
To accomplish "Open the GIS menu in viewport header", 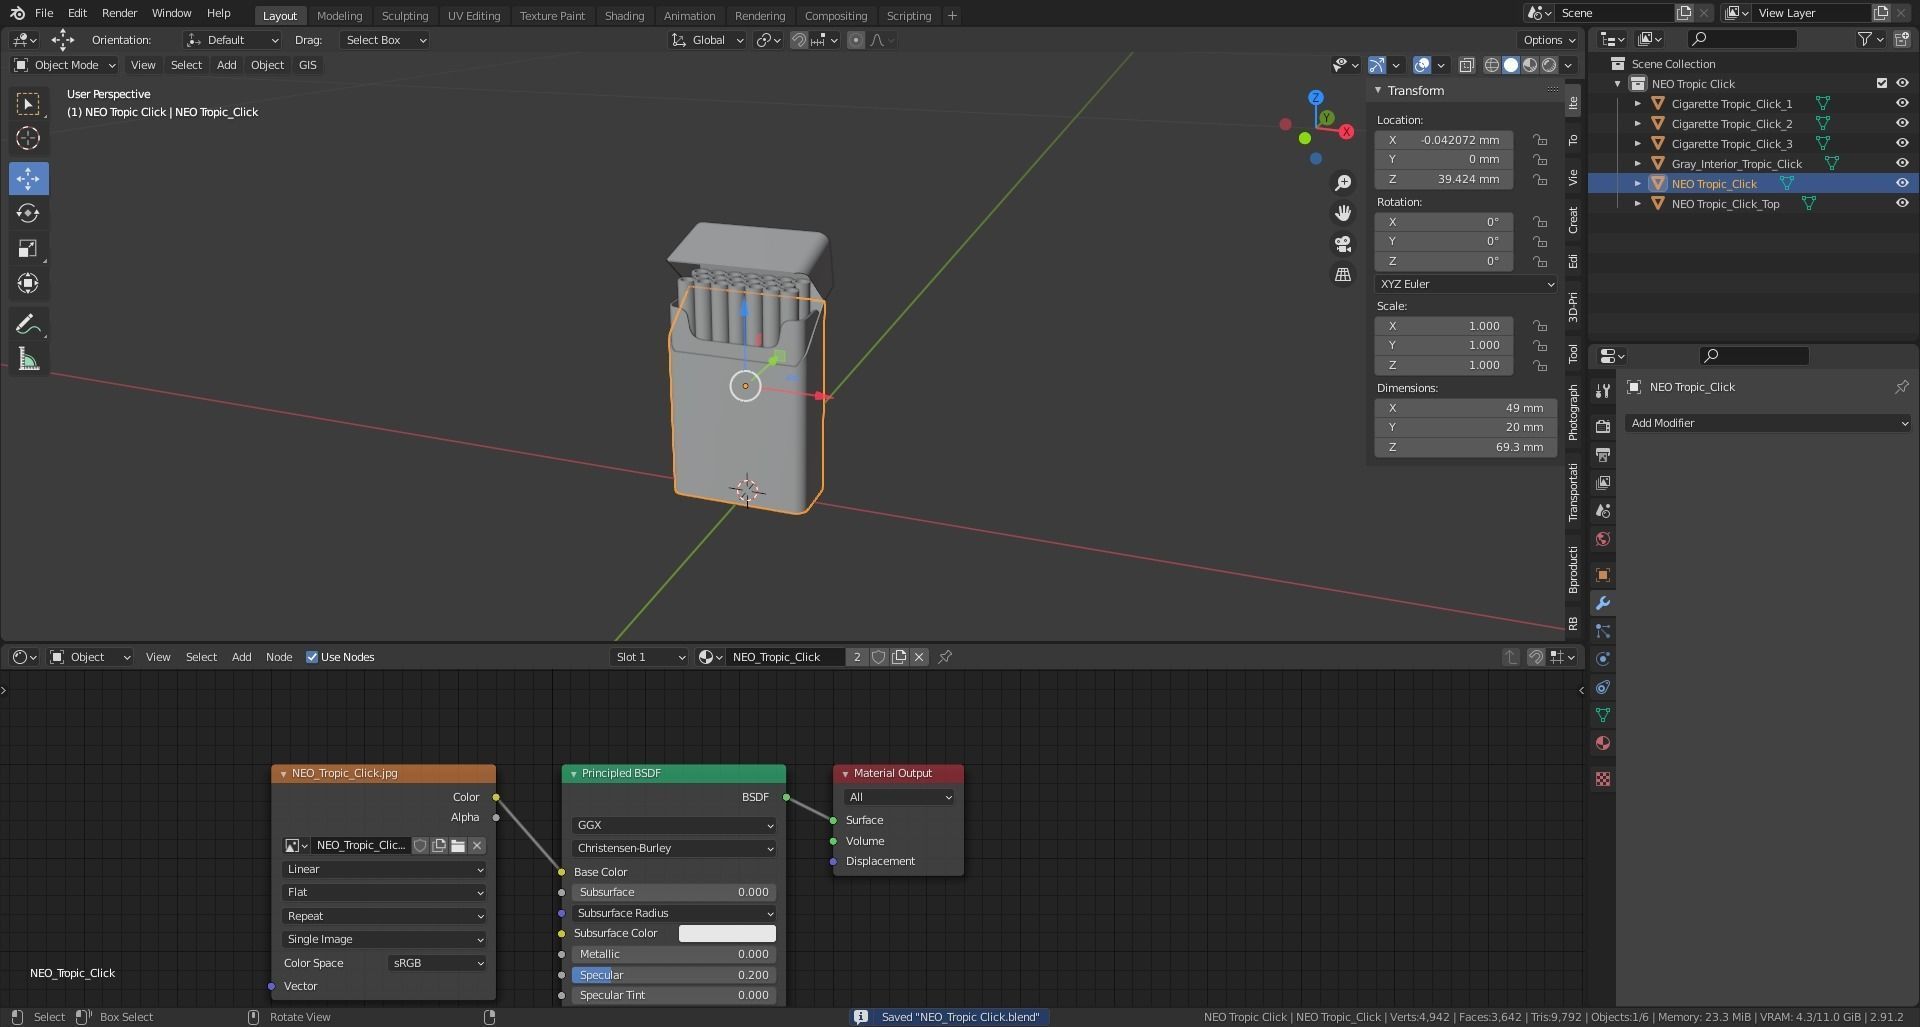I will 307,65.
